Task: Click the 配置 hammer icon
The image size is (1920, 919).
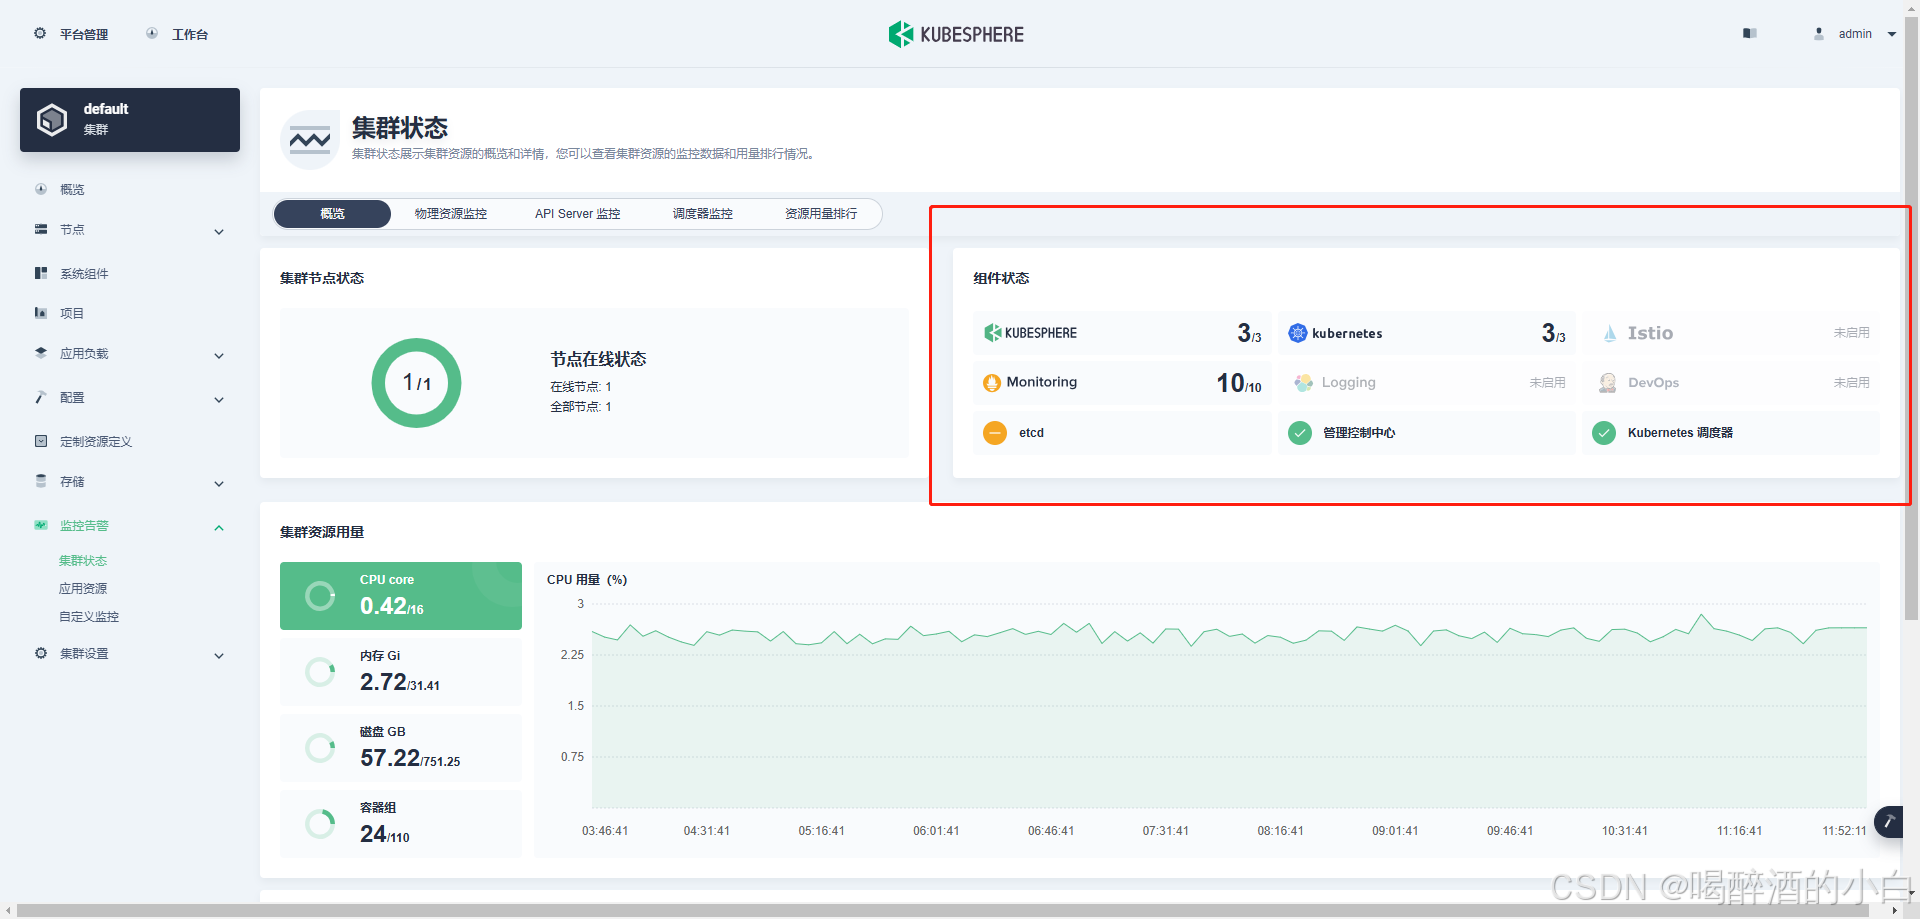Action: click(41, 397)
